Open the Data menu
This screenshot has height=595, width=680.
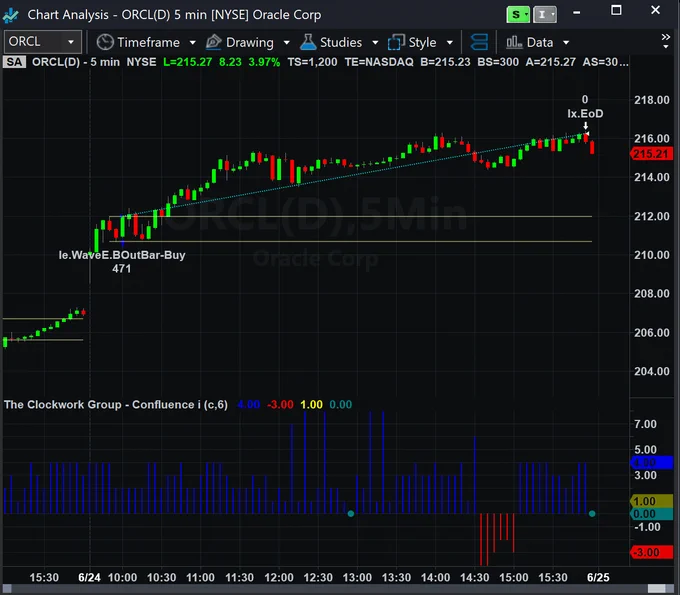(540, 42)
